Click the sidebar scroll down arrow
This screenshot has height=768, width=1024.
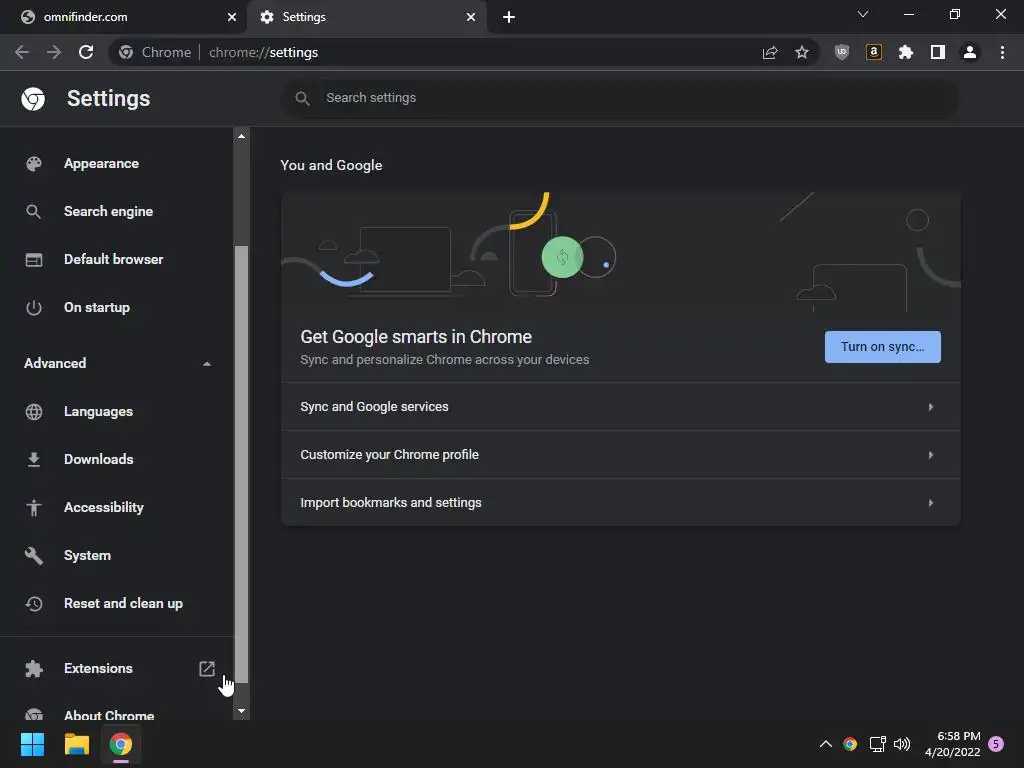(x=241, y=711)
